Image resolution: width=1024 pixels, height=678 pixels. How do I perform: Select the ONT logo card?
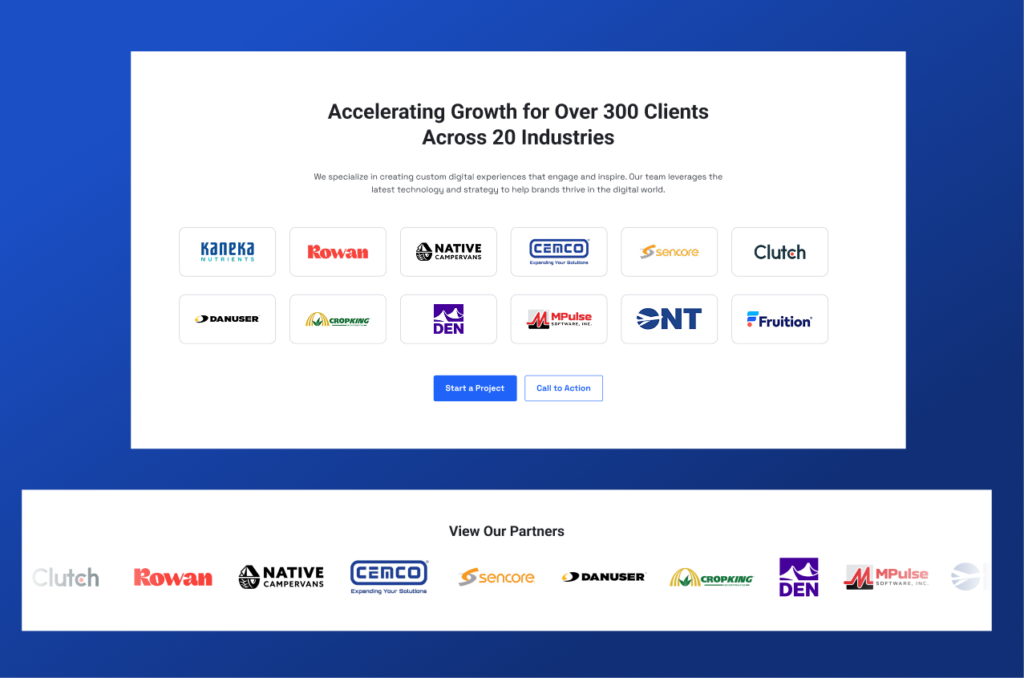pyautogui.click(x=669, y=319)
